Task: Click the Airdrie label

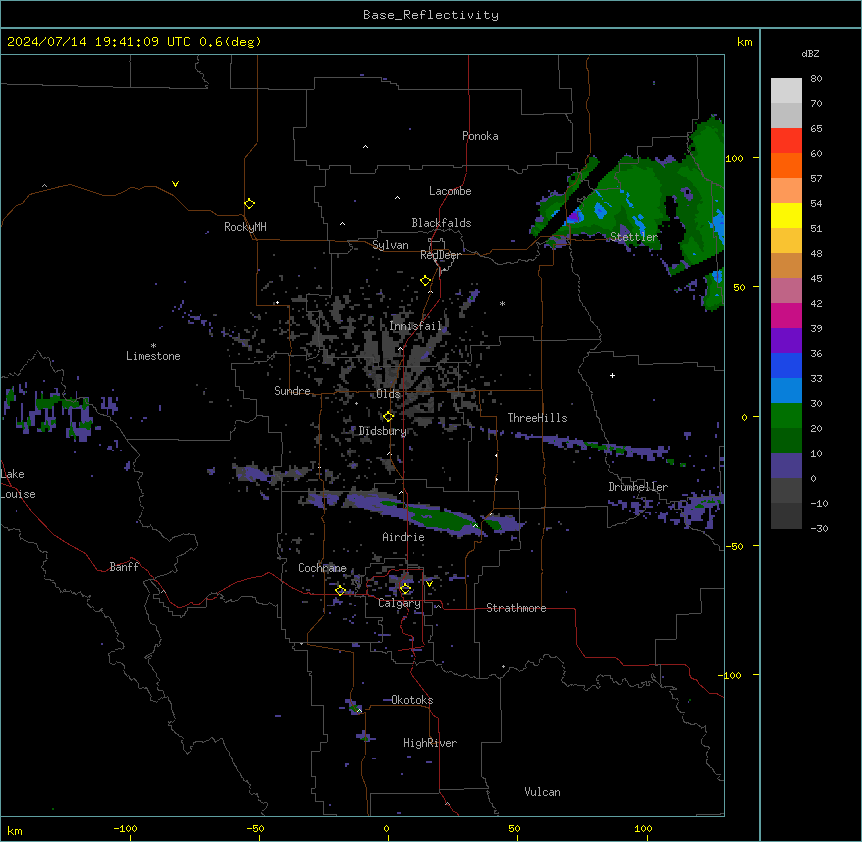Action: (x=403, y=537)
